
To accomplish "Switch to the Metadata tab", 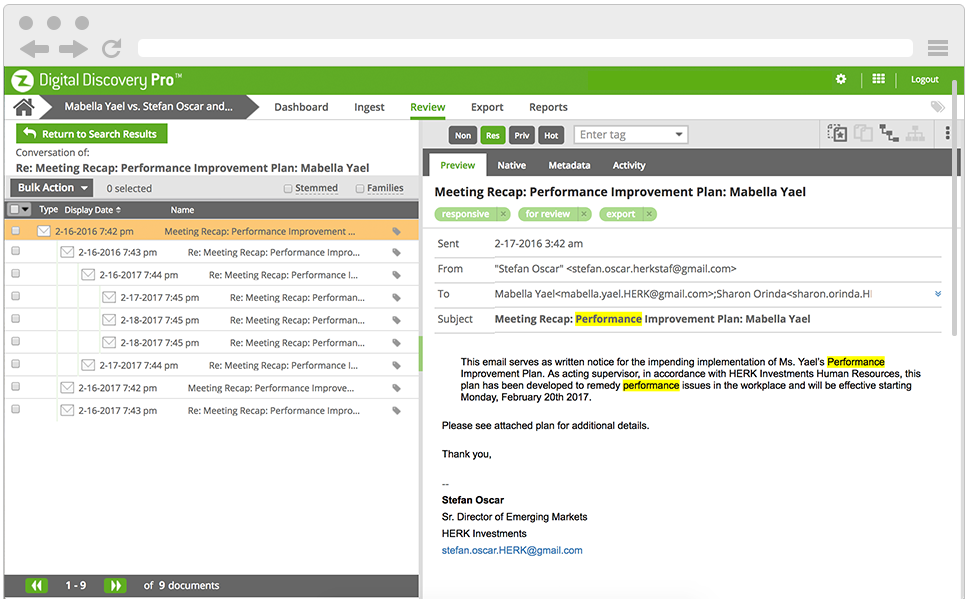I will (569, 165).
